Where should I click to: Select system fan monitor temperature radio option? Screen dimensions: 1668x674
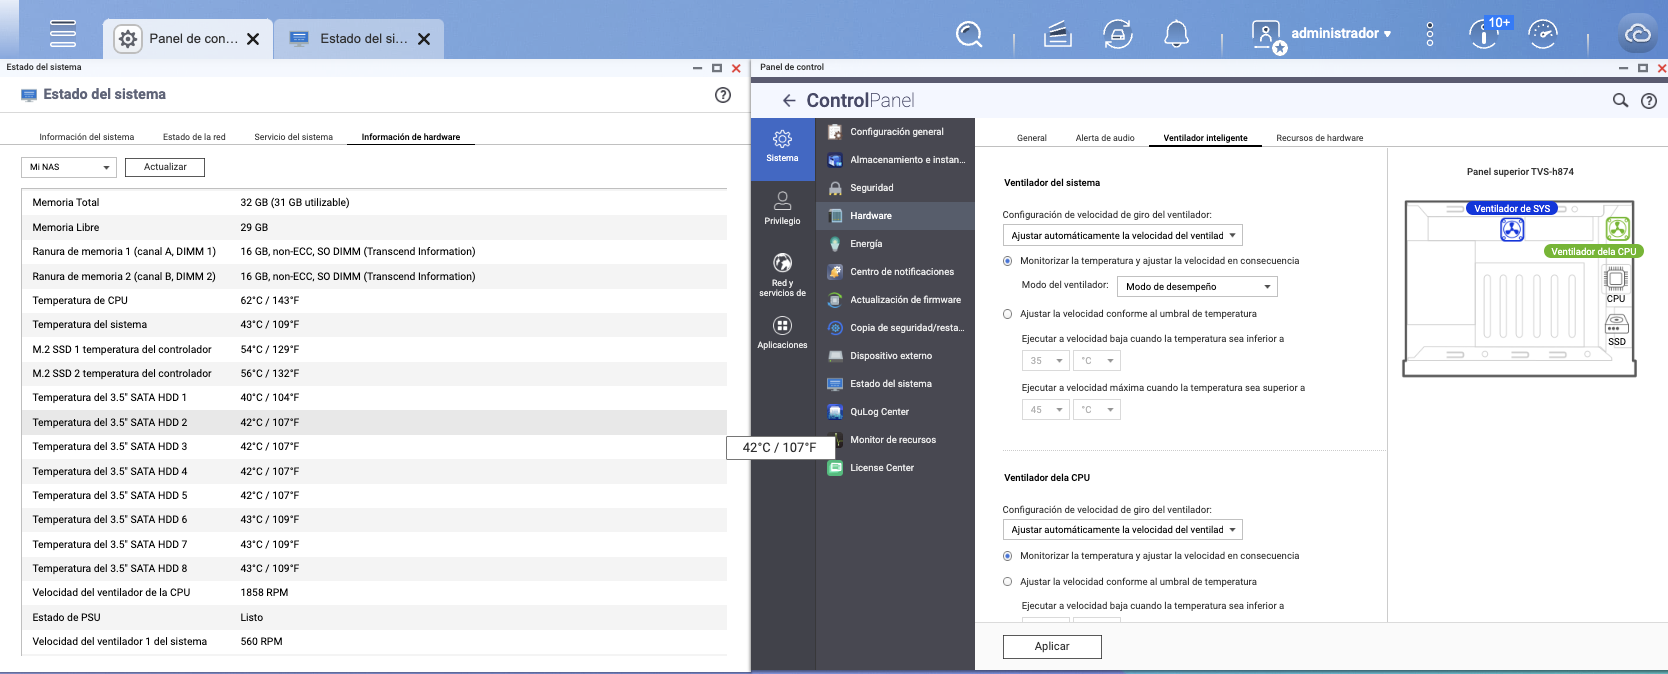[x=1008, y=261]
